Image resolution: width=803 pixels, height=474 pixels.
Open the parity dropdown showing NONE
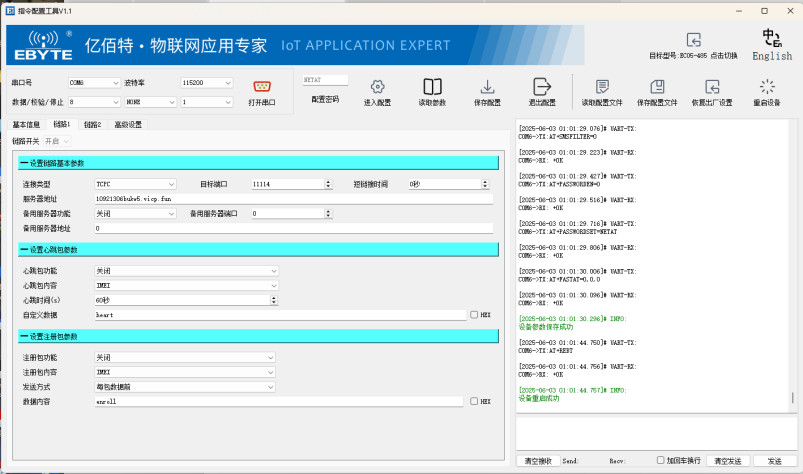click(x=151, y=102)
